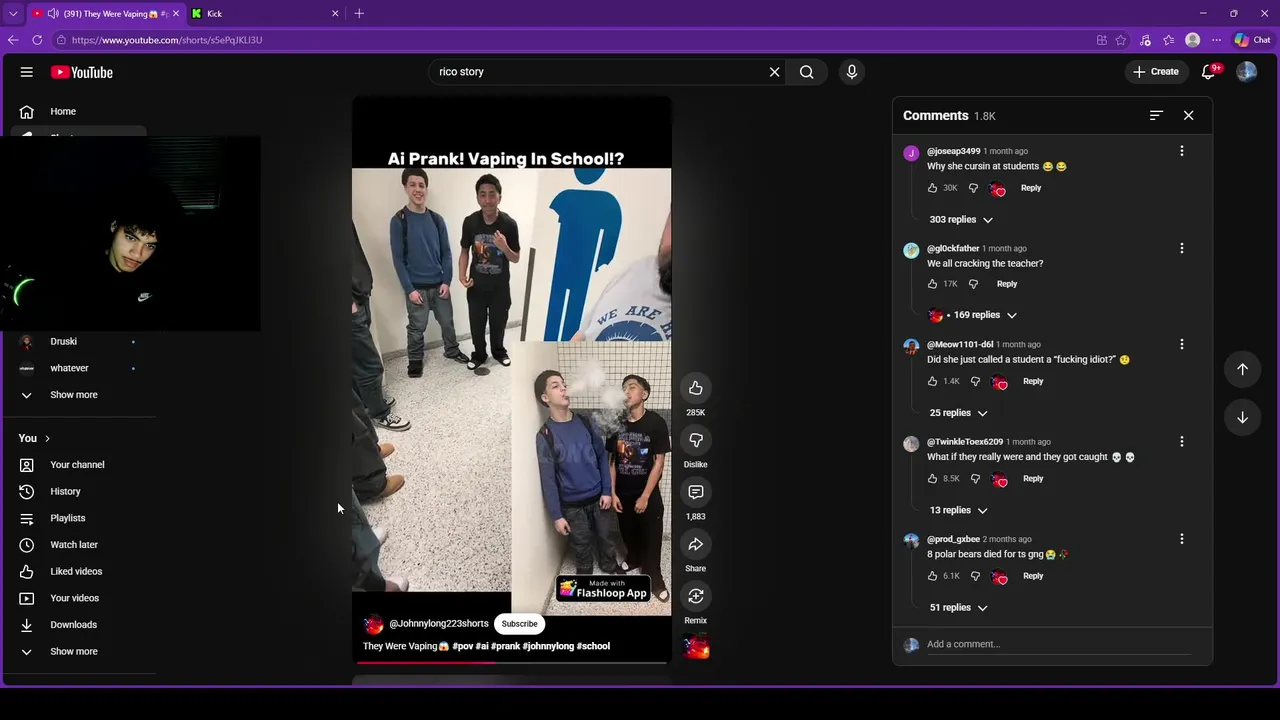Dislike the comment by @TwinkleToex6209
Viewport: 1280px width, 720px height.
[975, 479]
